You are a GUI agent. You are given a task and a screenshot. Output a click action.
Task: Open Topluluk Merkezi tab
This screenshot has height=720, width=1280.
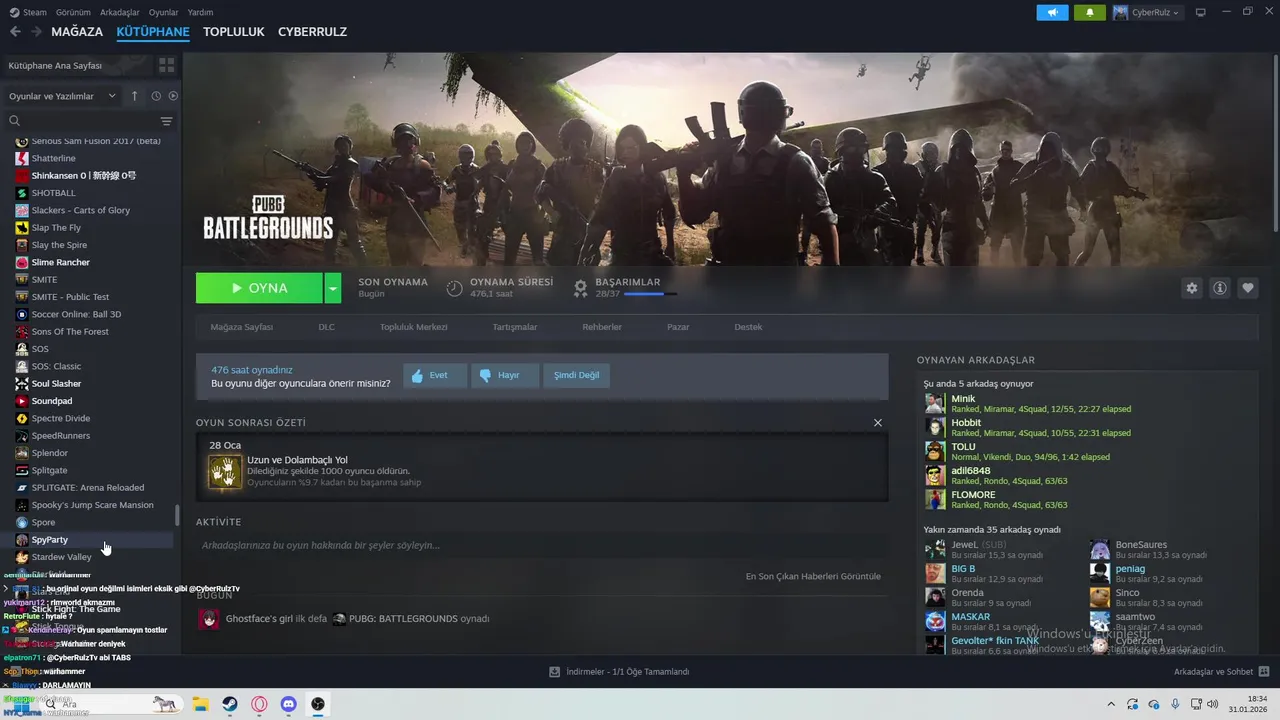click(x=413, y=327)
